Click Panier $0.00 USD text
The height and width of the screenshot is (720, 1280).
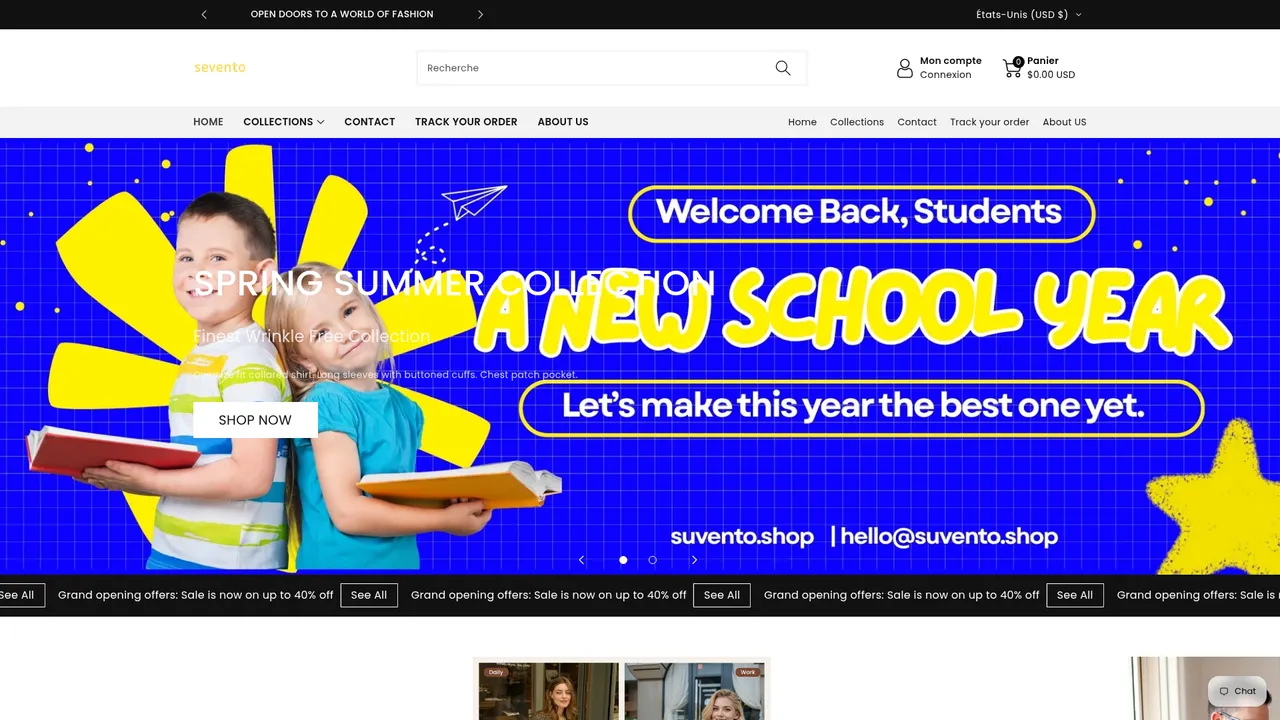click(1051, 68)
